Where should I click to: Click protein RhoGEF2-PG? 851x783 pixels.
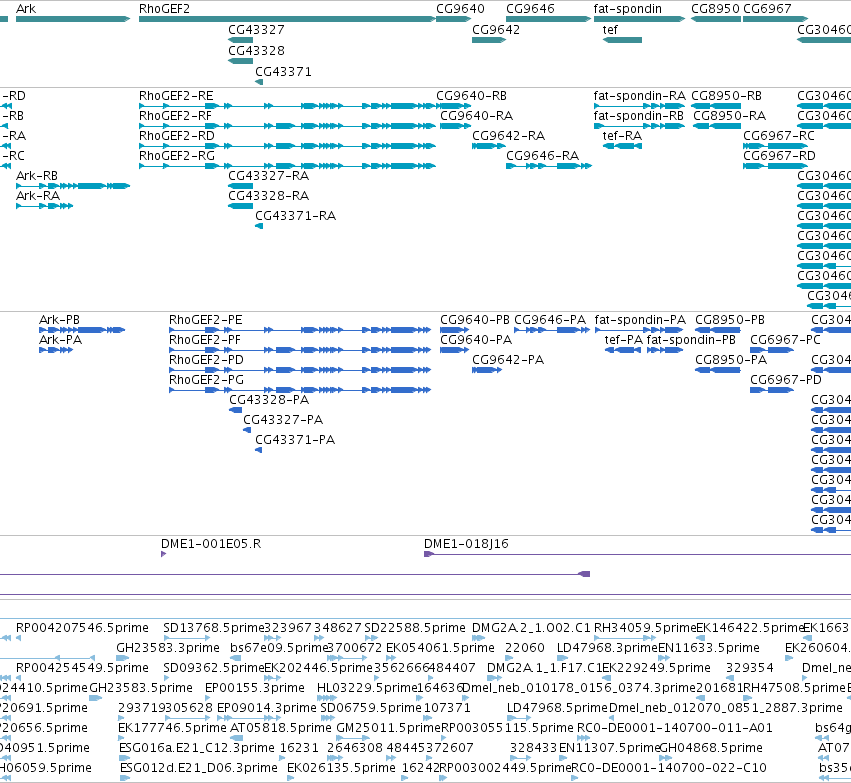pos(300,390)
